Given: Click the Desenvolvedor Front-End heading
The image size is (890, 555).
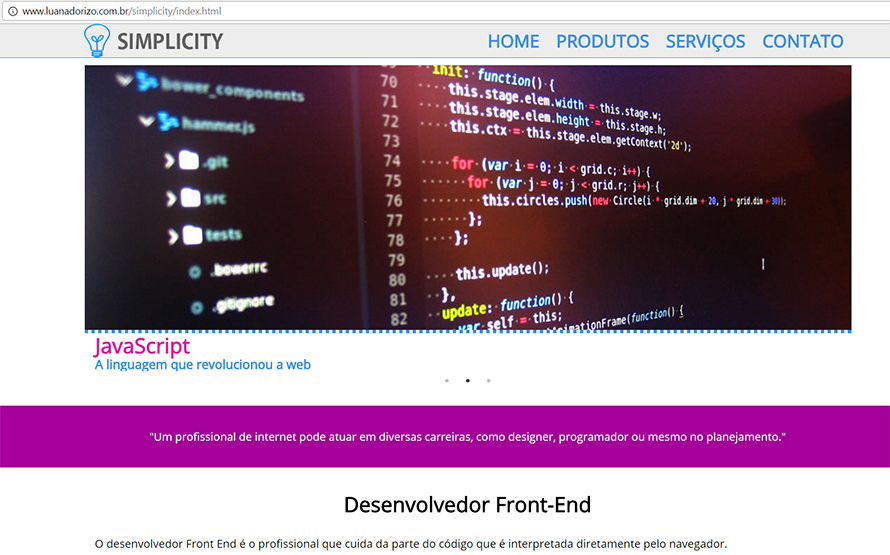Looking at the screenshot, I should click(467, 504).
